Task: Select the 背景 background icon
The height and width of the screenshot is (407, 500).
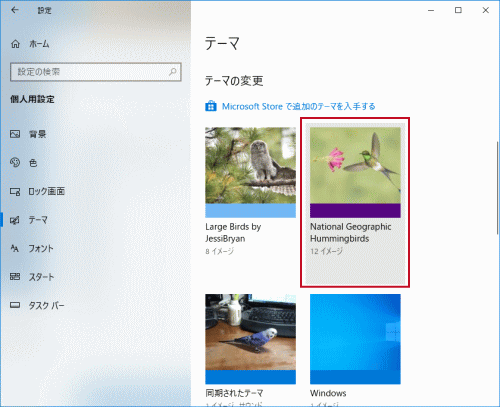Action: [x=15, y=134]
